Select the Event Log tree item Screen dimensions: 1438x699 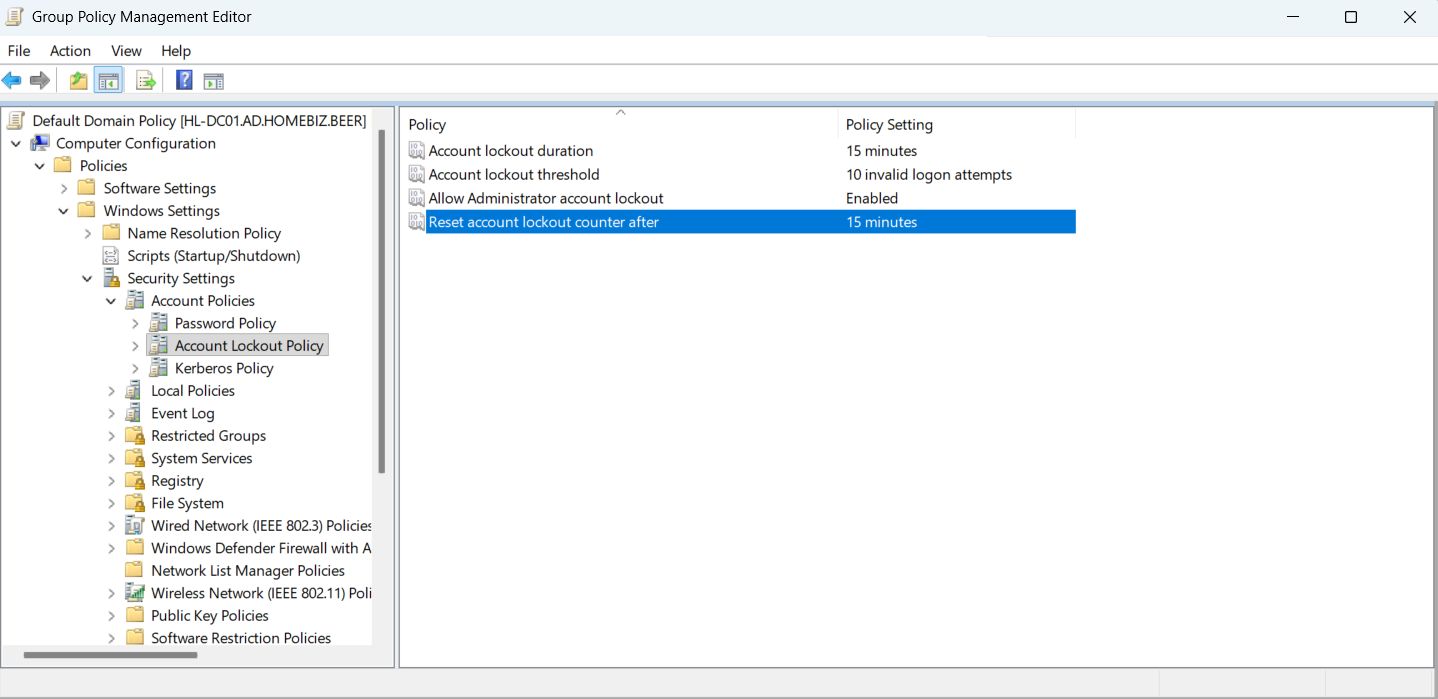(x=183, y=413)
